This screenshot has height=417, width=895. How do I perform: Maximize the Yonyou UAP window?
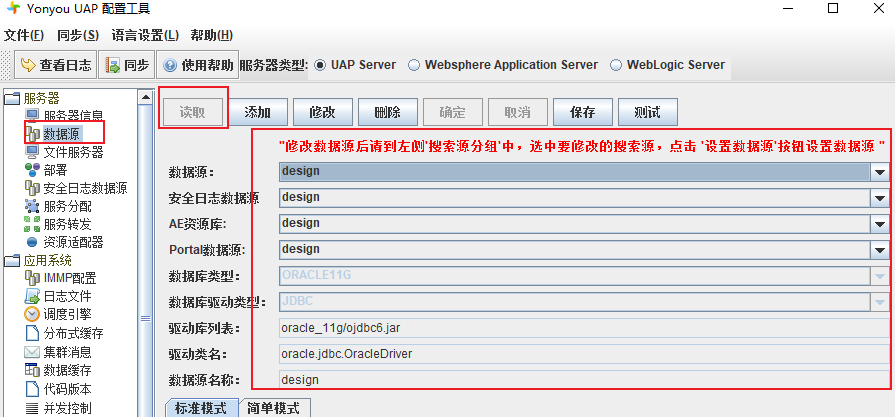833,8
